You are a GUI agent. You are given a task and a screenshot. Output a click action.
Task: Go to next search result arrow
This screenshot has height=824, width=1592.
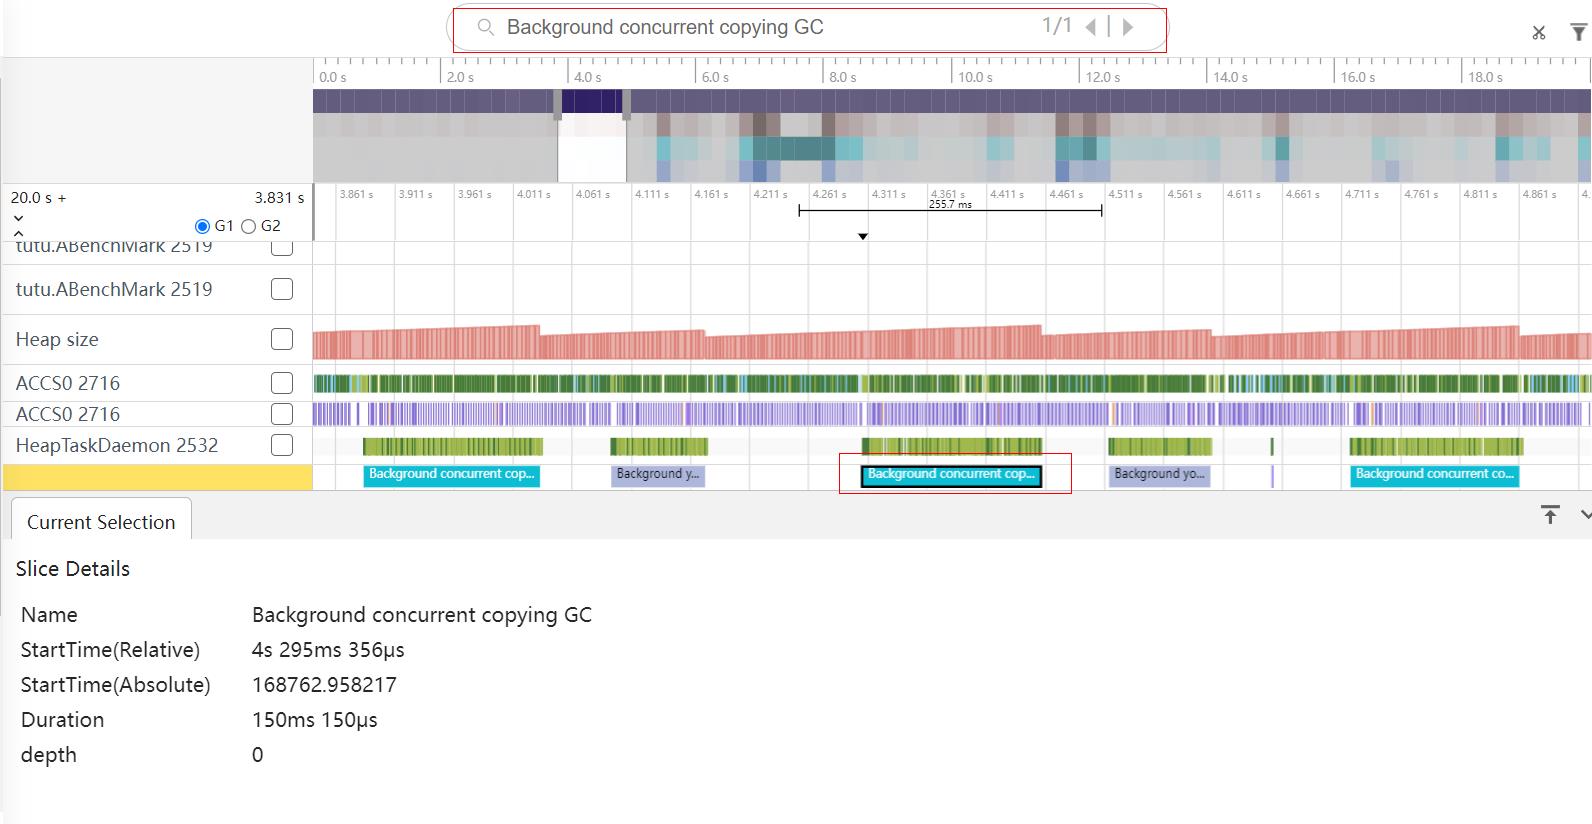1128,27
